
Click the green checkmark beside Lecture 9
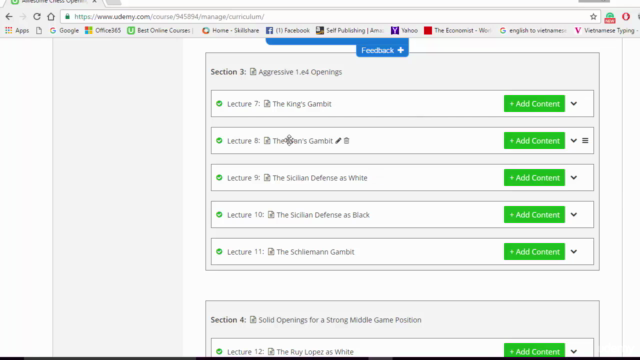[x=219, y=178]
